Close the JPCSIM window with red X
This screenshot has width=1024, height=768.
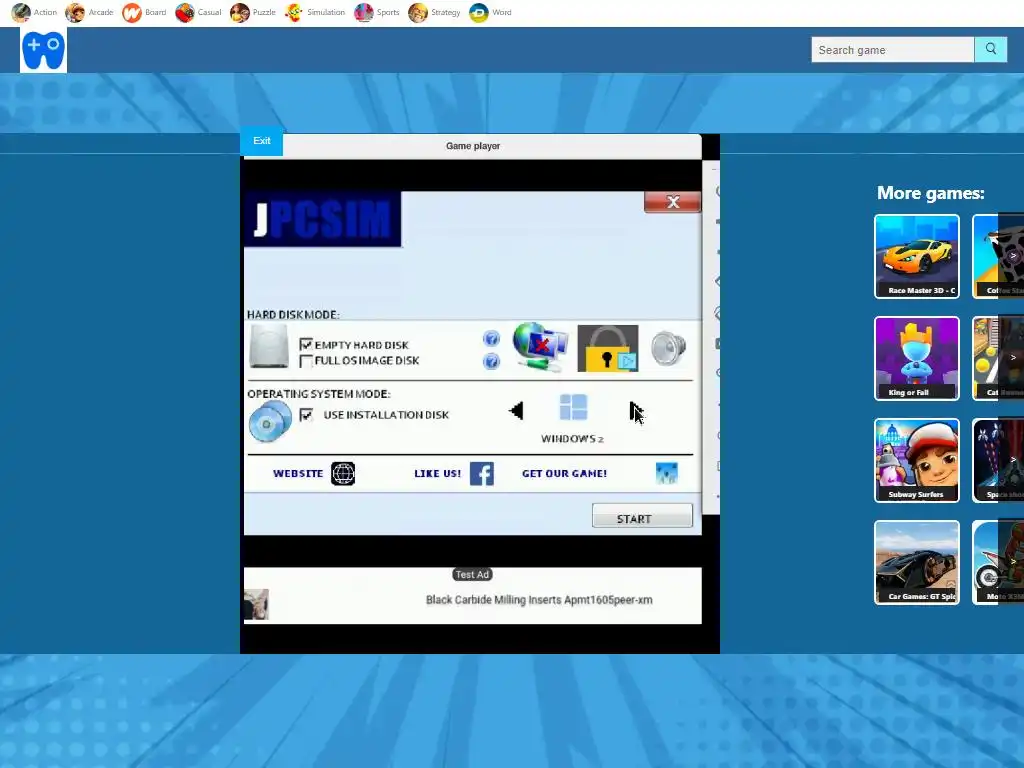tap(673, 202)
